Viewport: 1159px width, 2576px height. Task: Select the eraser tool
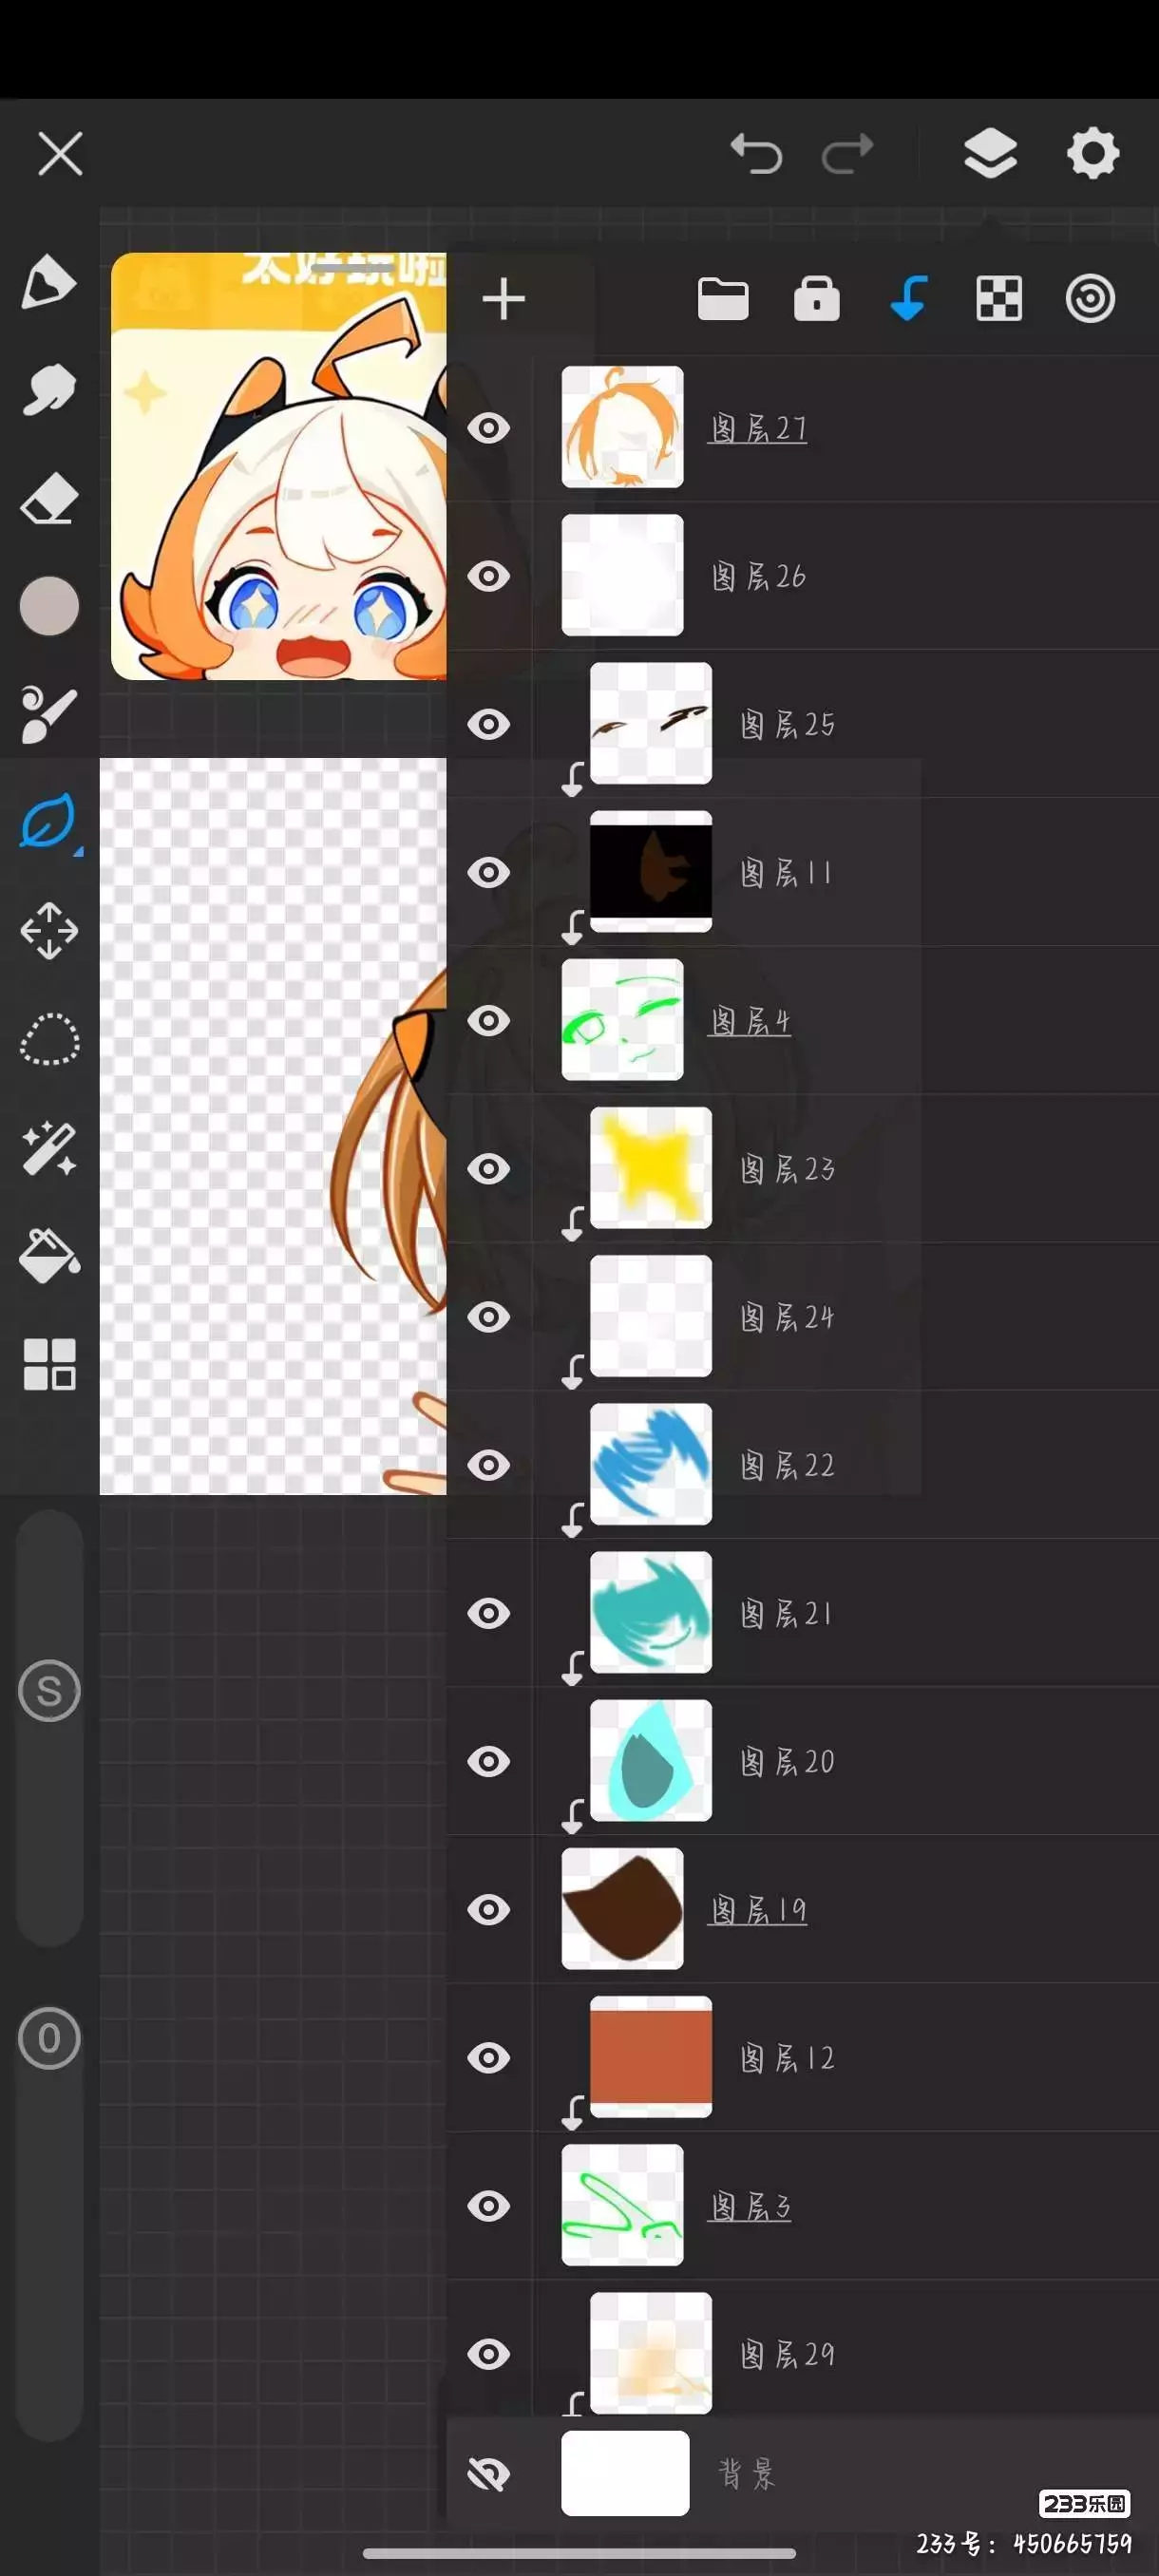48,498
